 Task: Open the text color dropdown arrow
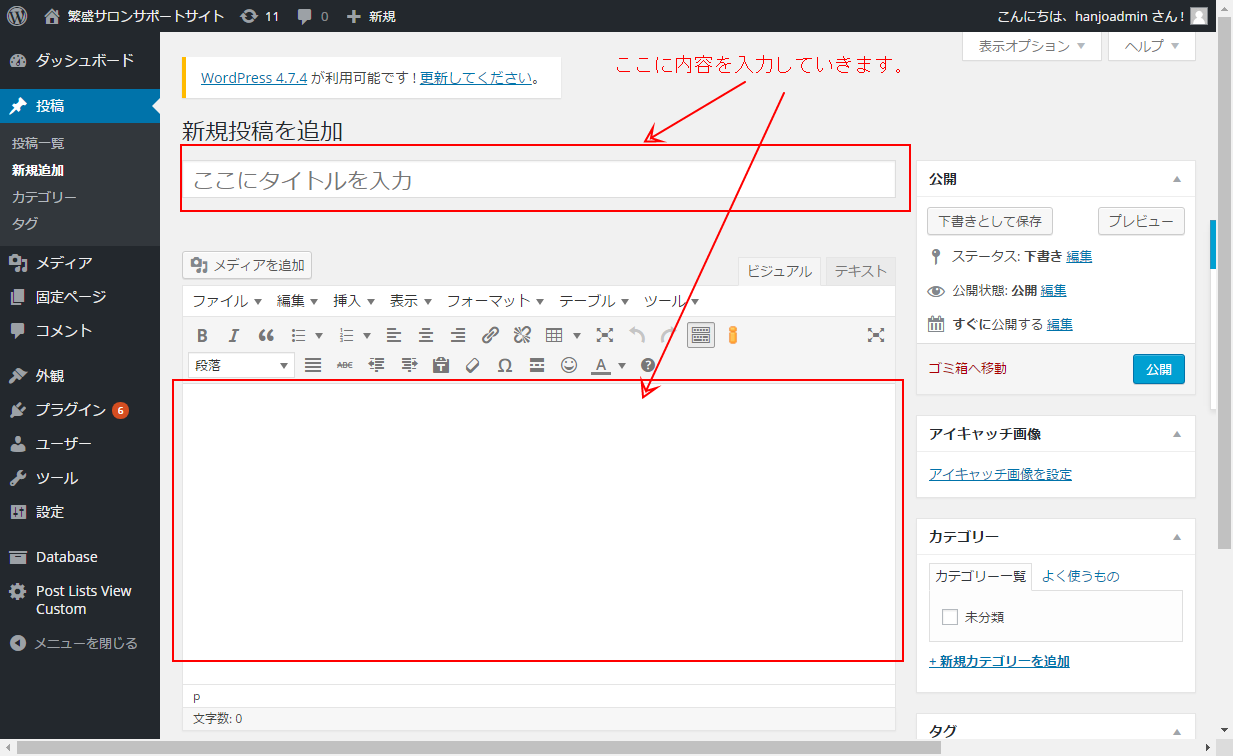[x=622, y=366]
